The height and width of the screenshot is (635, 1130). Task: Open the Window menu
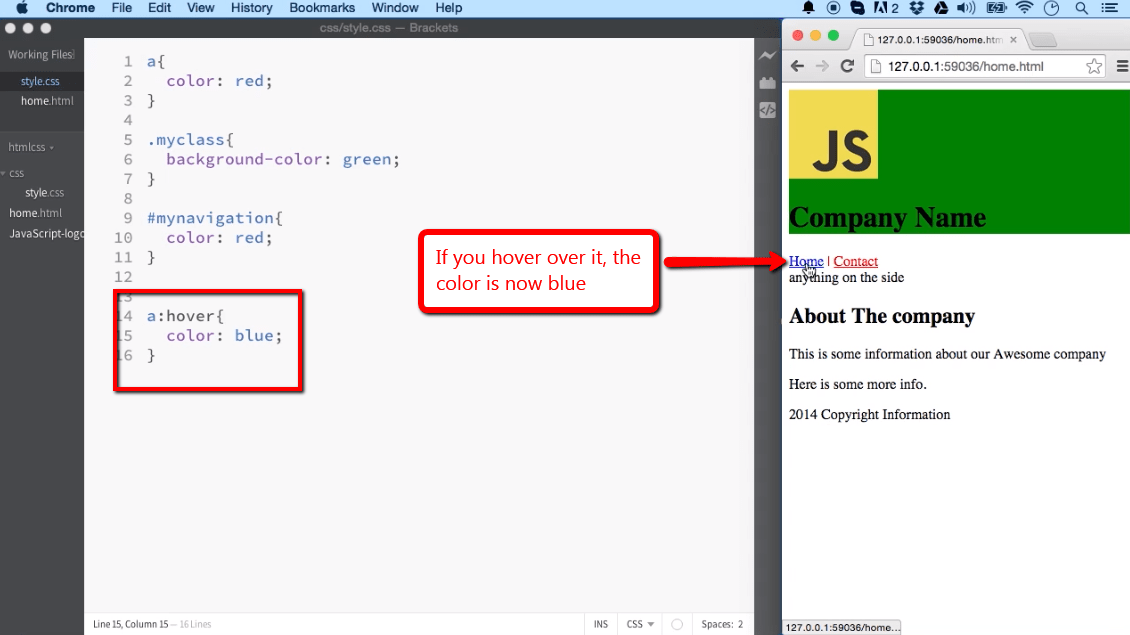tap(395, 8)
